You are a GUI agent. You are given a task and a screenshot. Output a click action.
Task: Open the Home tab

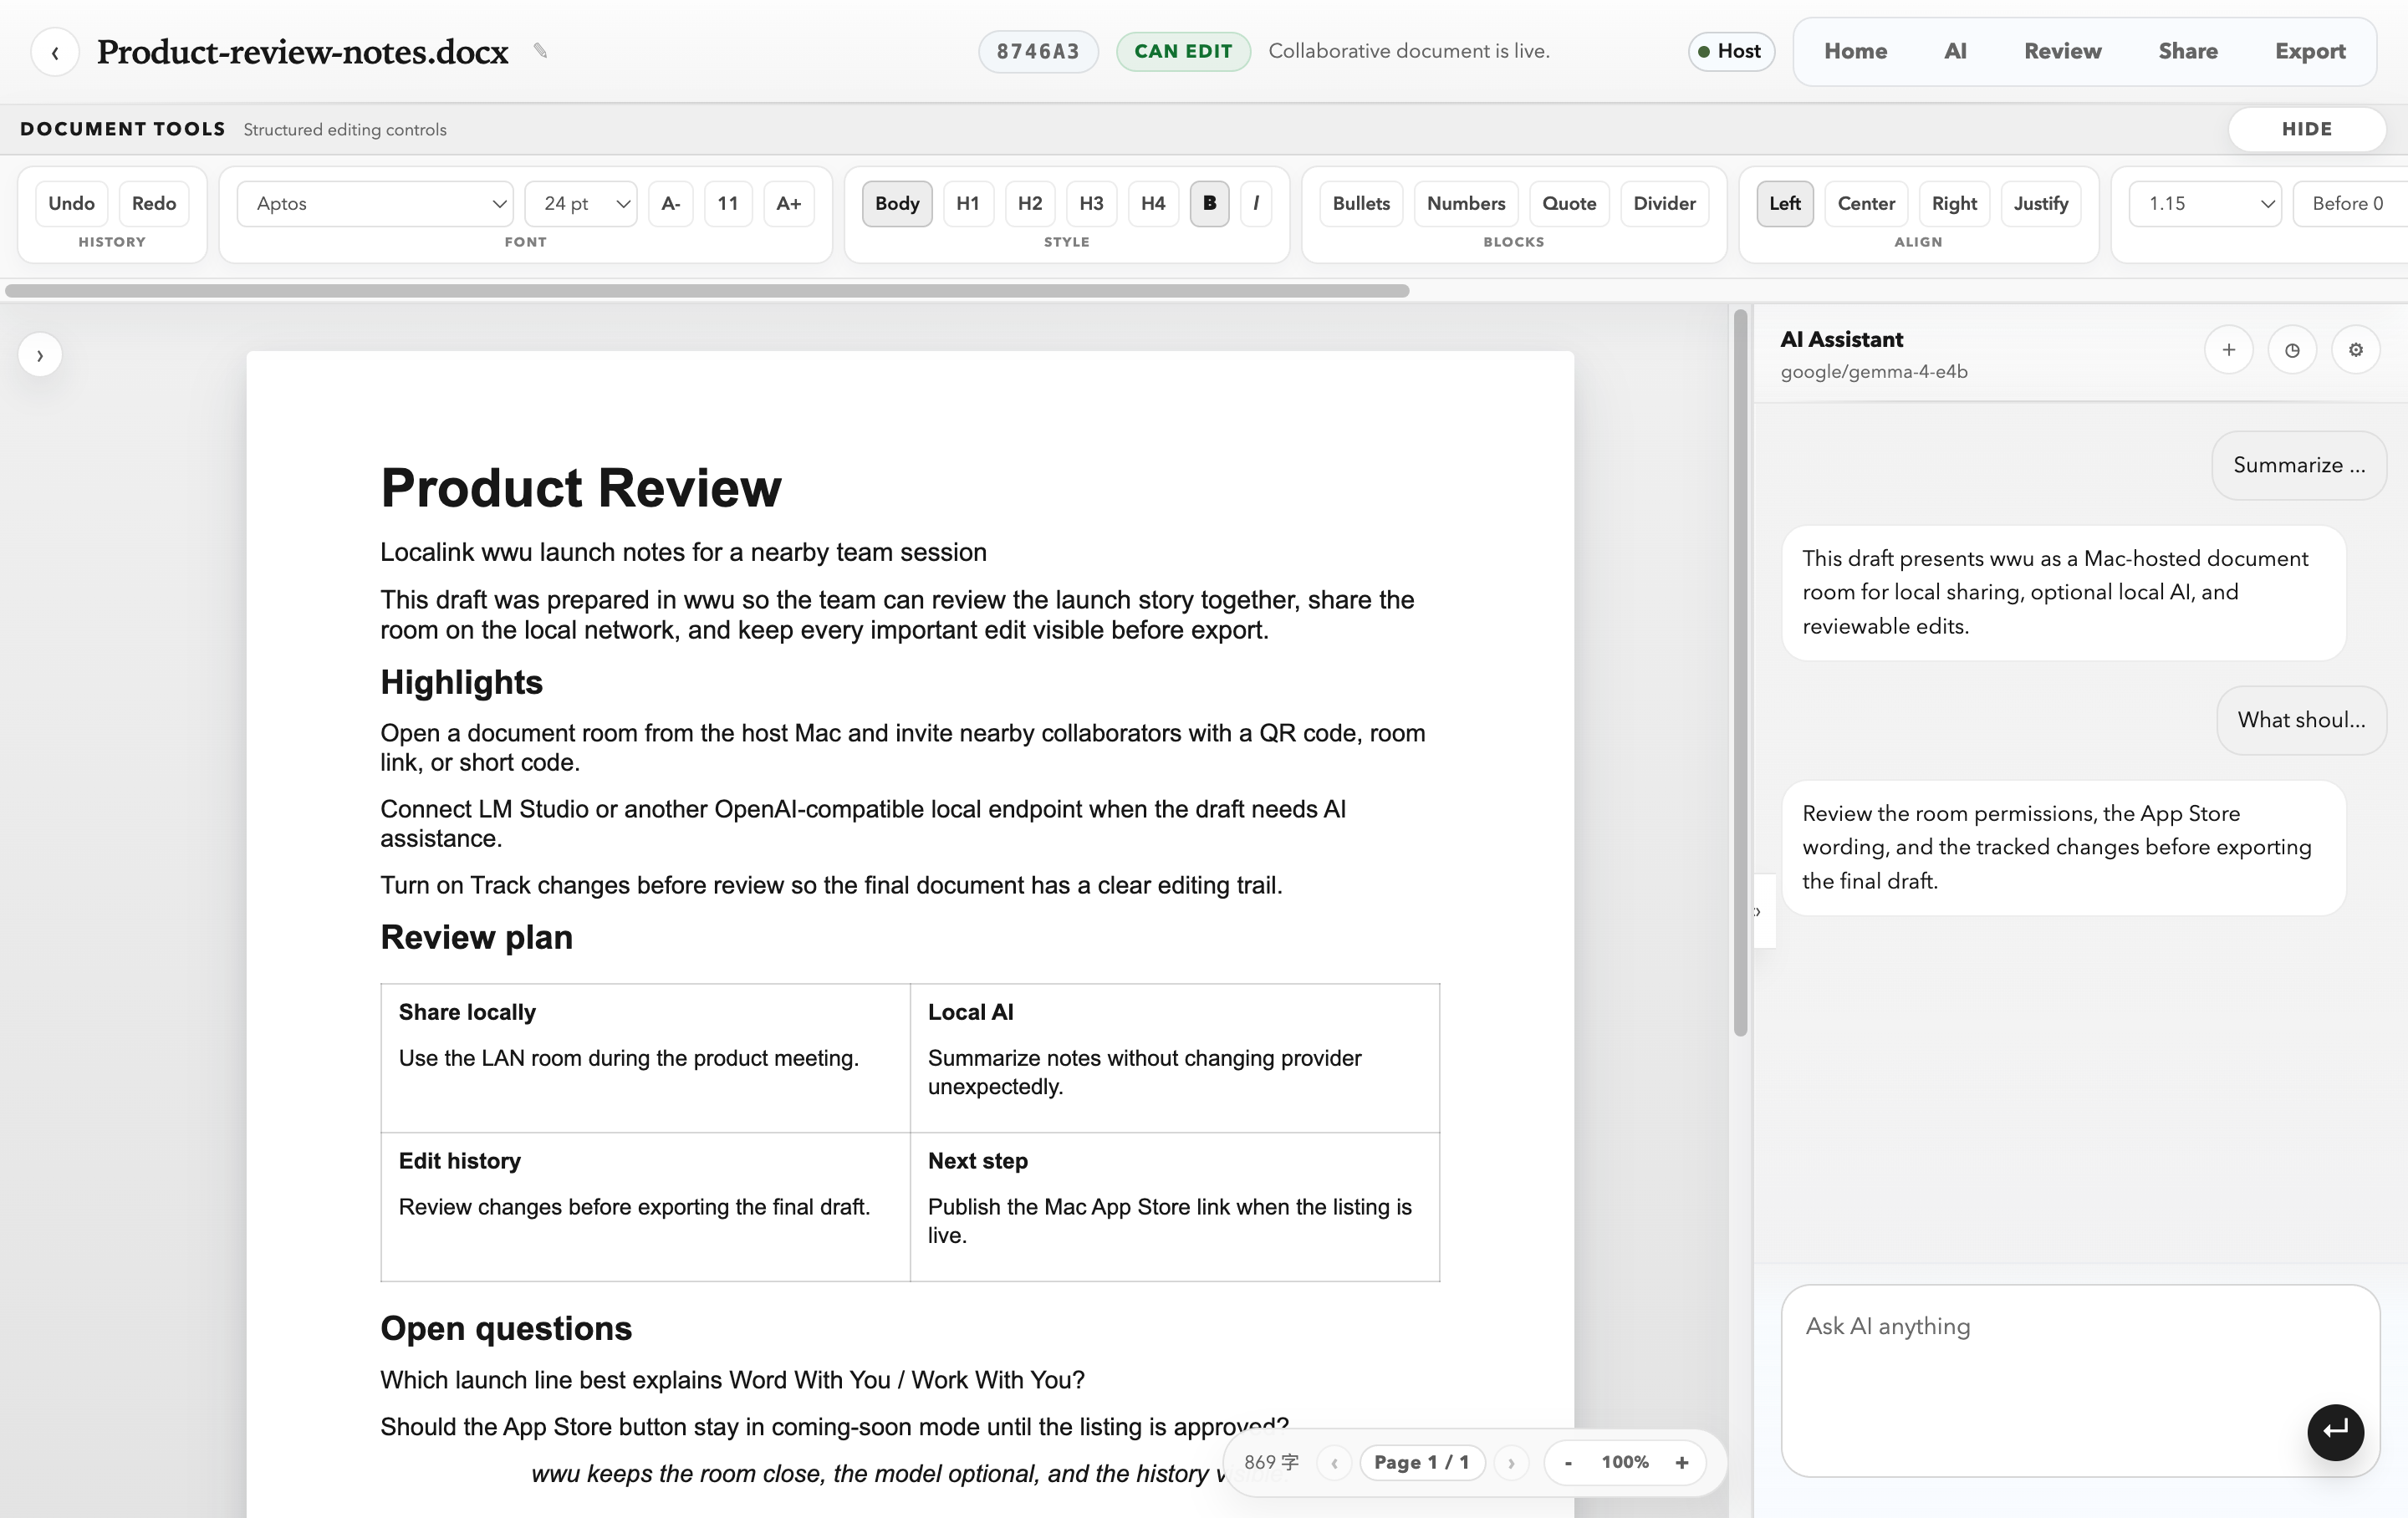tap(1855, 52)
